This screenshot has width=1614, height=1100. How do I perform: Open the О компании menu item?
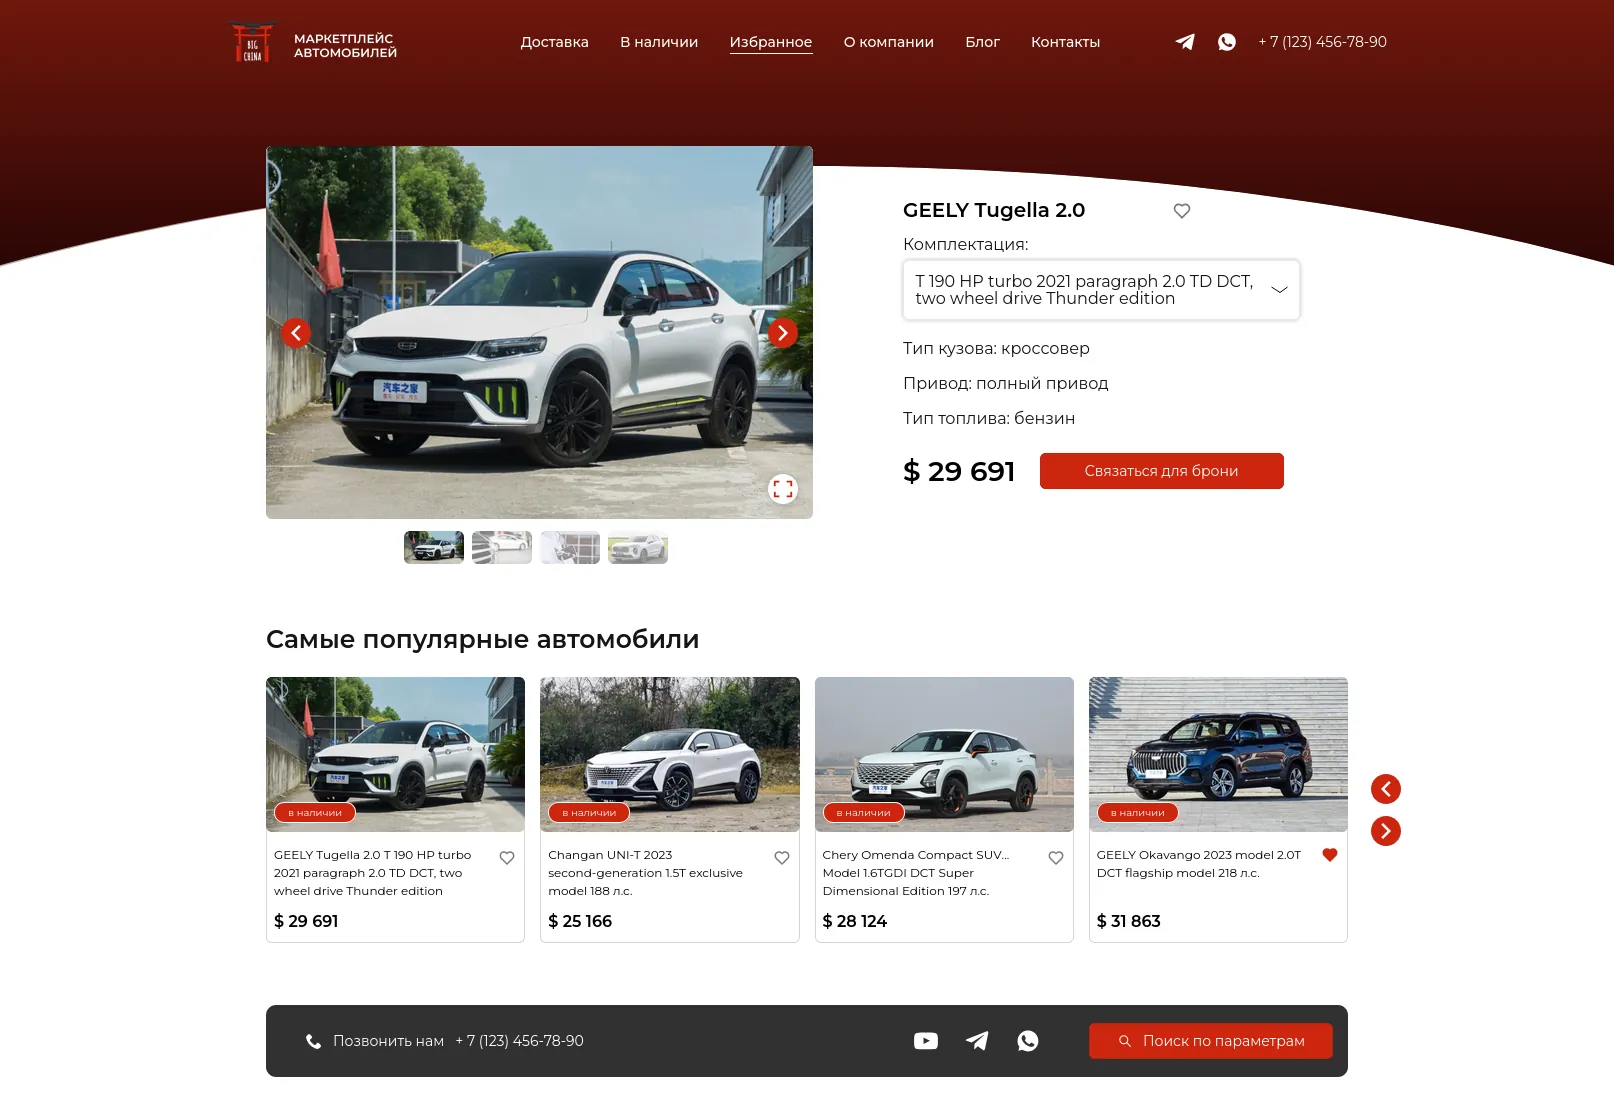tap(889, 42)
